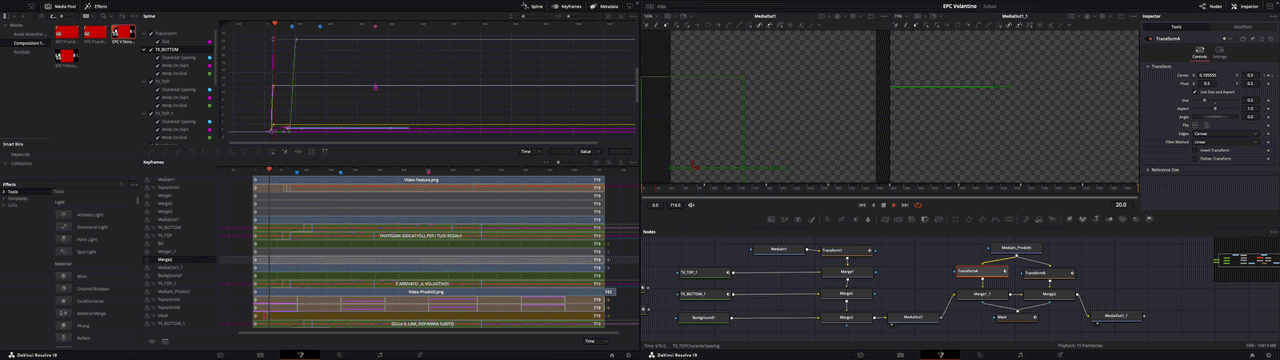Image resolution: width=1280 pixels, height=360 pixels.
Task: Collapse the Master bin folder
Action: pos(6,26)
